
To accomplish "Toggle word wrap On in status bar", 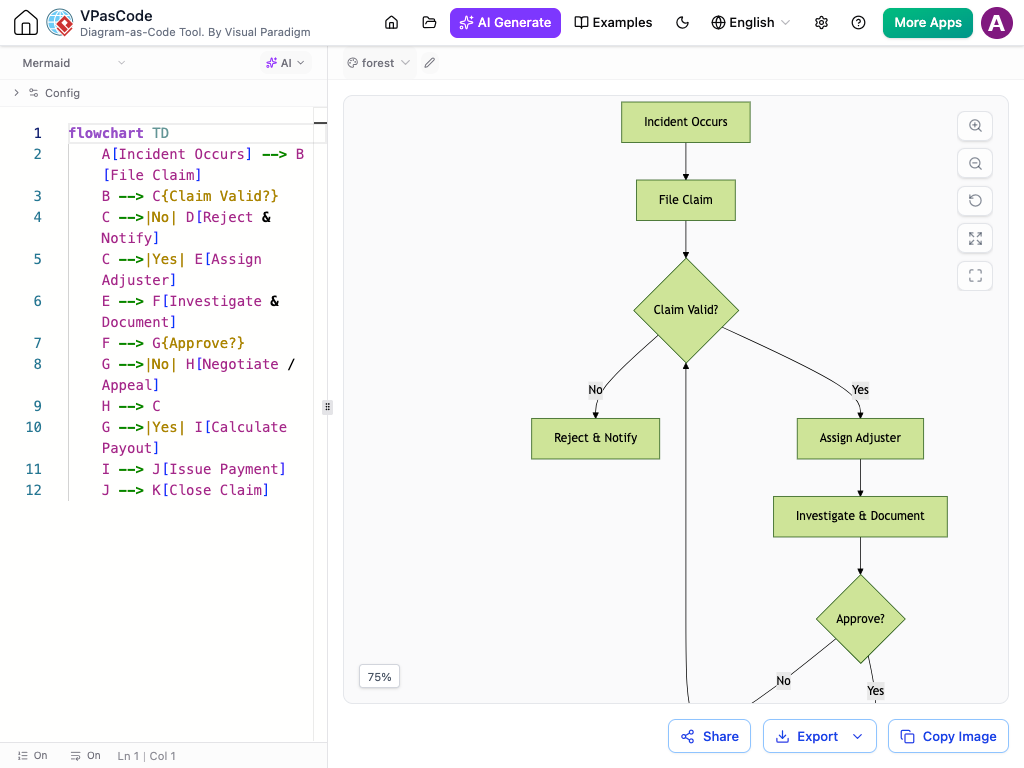I will [86, 756].
